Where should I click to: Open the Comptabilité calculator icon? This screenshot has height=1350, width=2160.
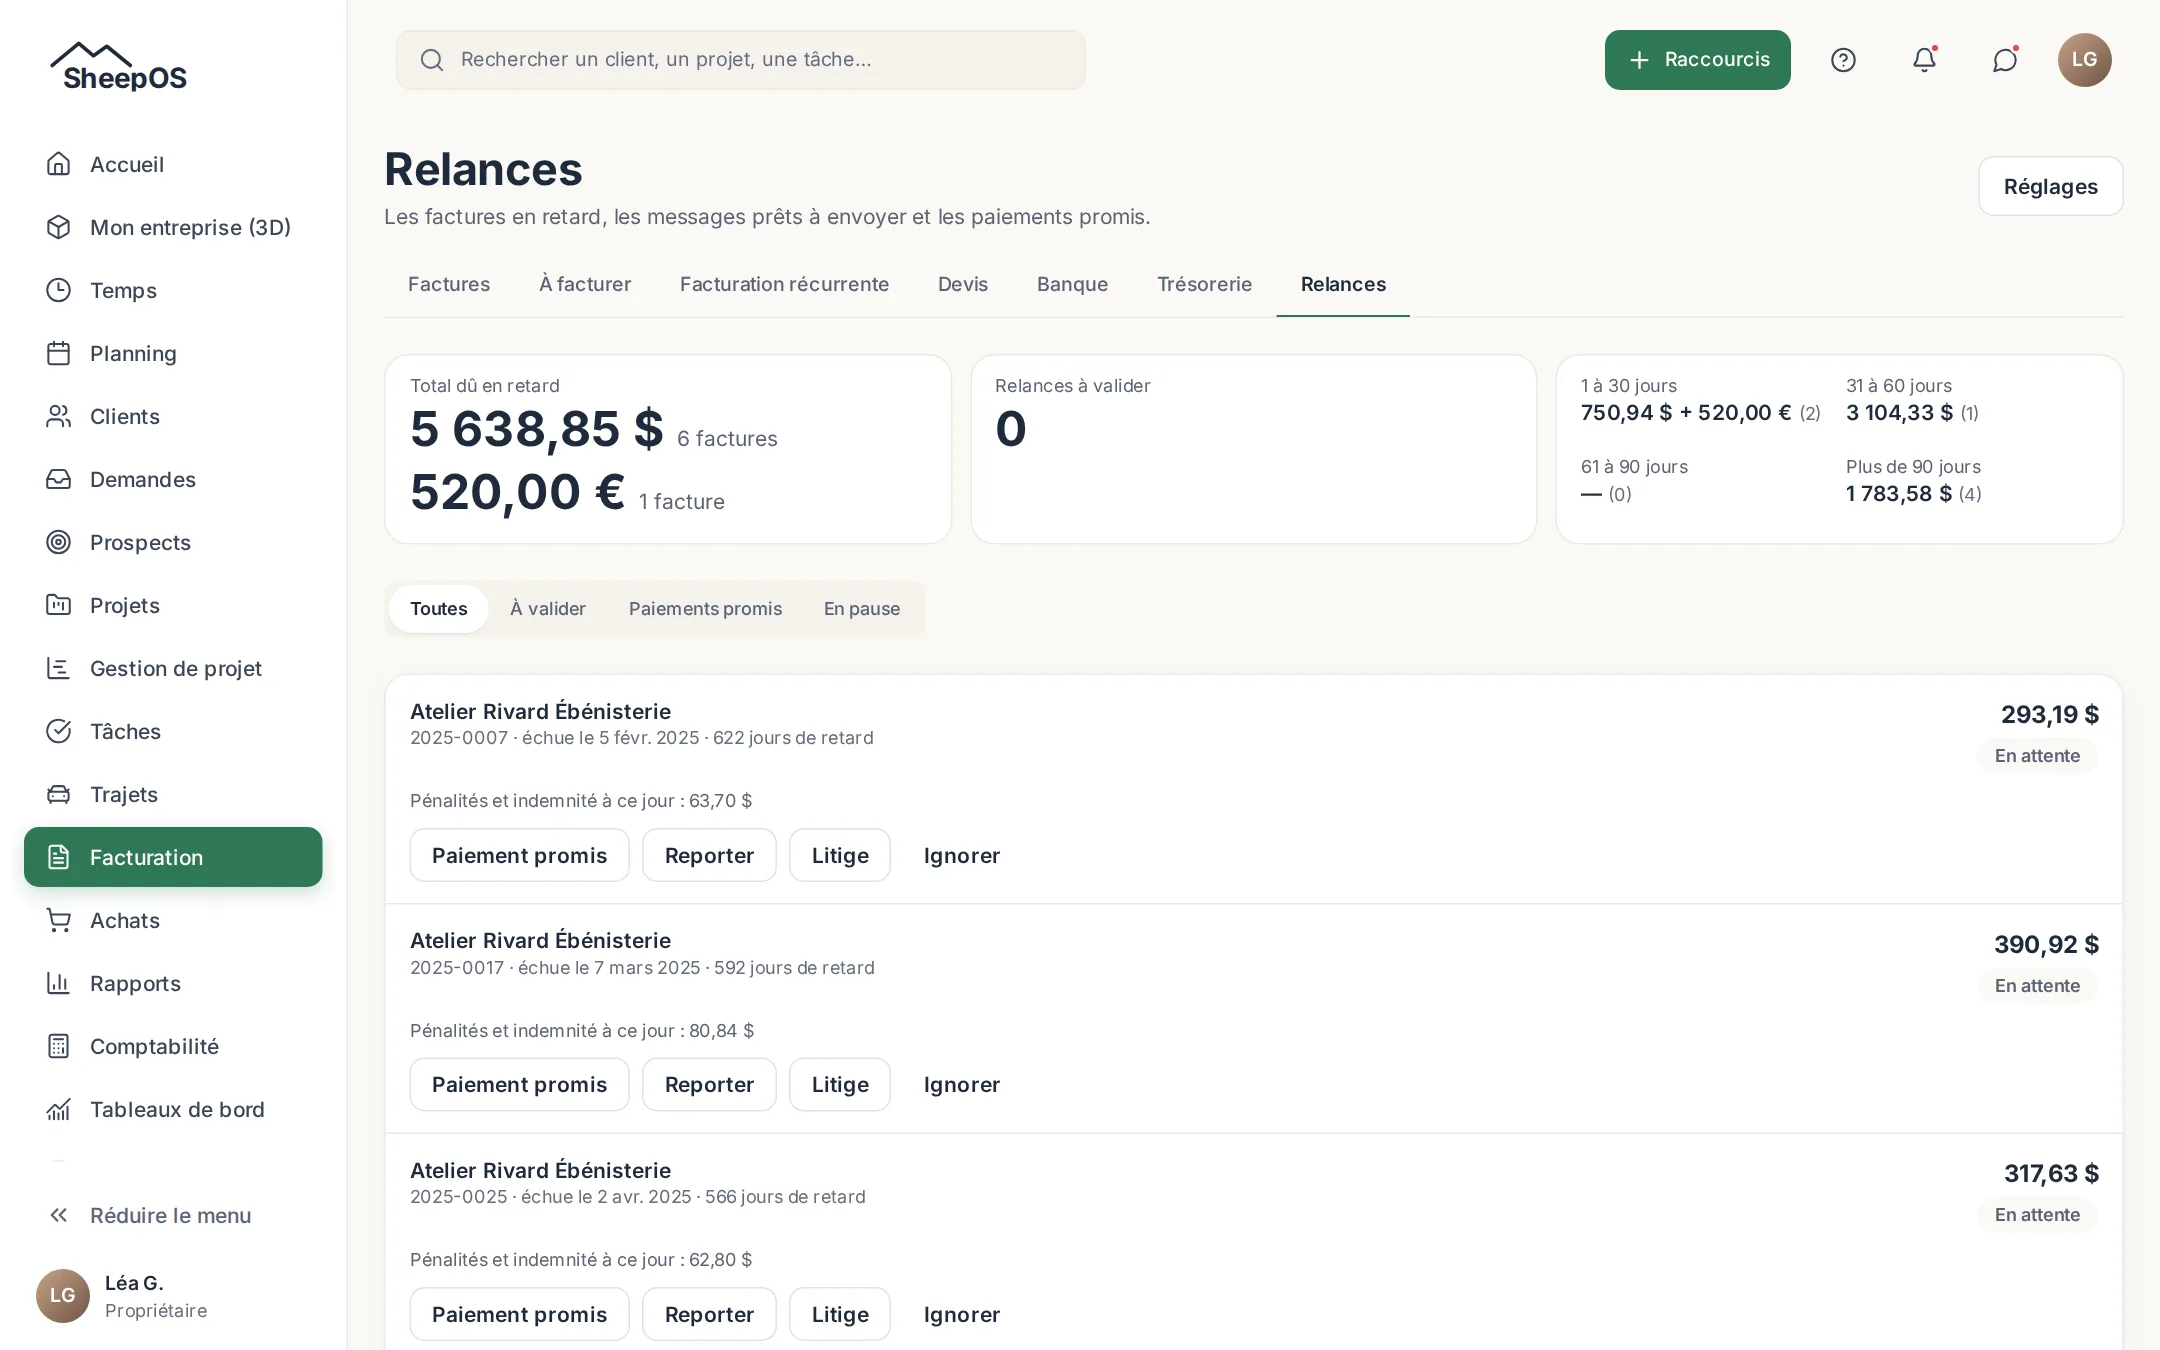tap(59, 1046)
